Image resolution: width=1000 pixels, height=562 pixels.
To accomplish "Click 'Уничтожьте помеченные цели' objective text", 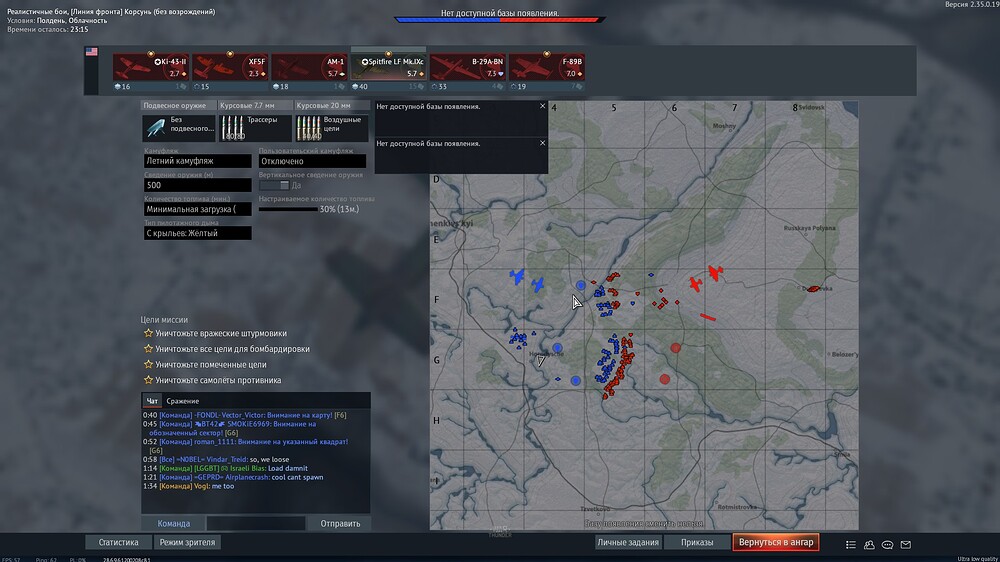I will coord(211,365).
